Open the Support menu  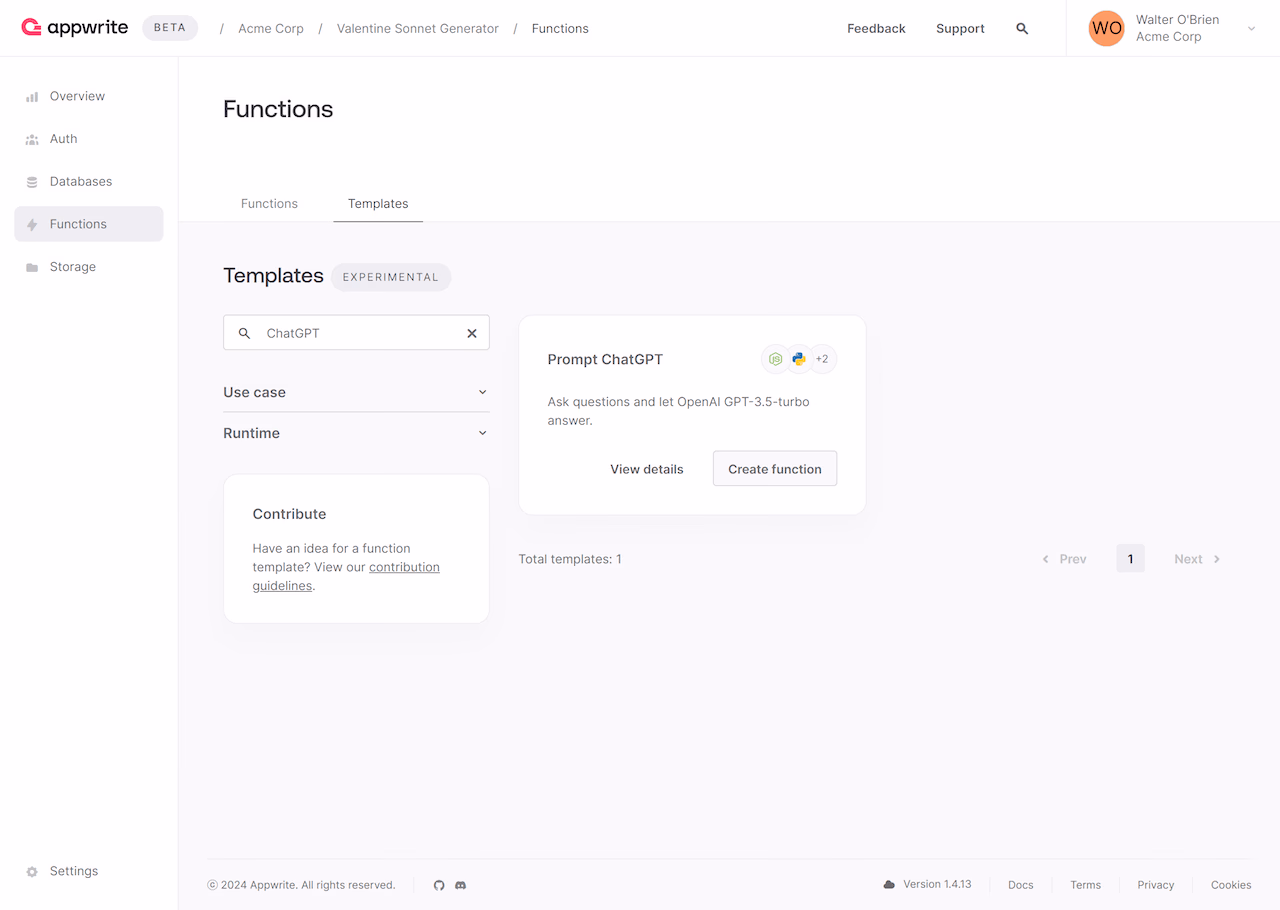(x=960, y=28)
